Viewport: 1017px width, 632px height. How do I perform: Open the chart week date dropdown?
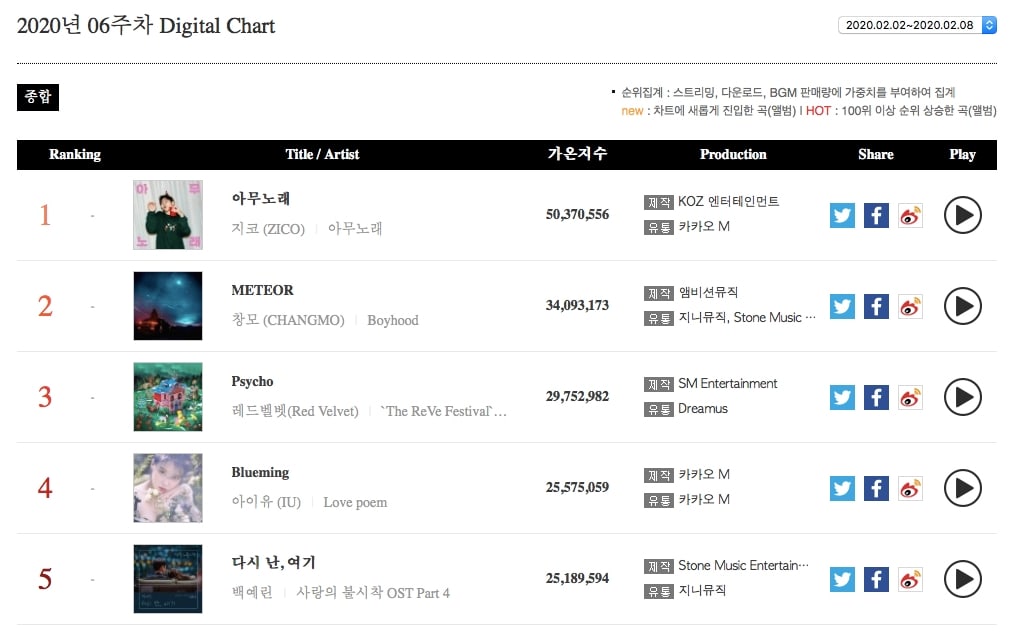917,25
